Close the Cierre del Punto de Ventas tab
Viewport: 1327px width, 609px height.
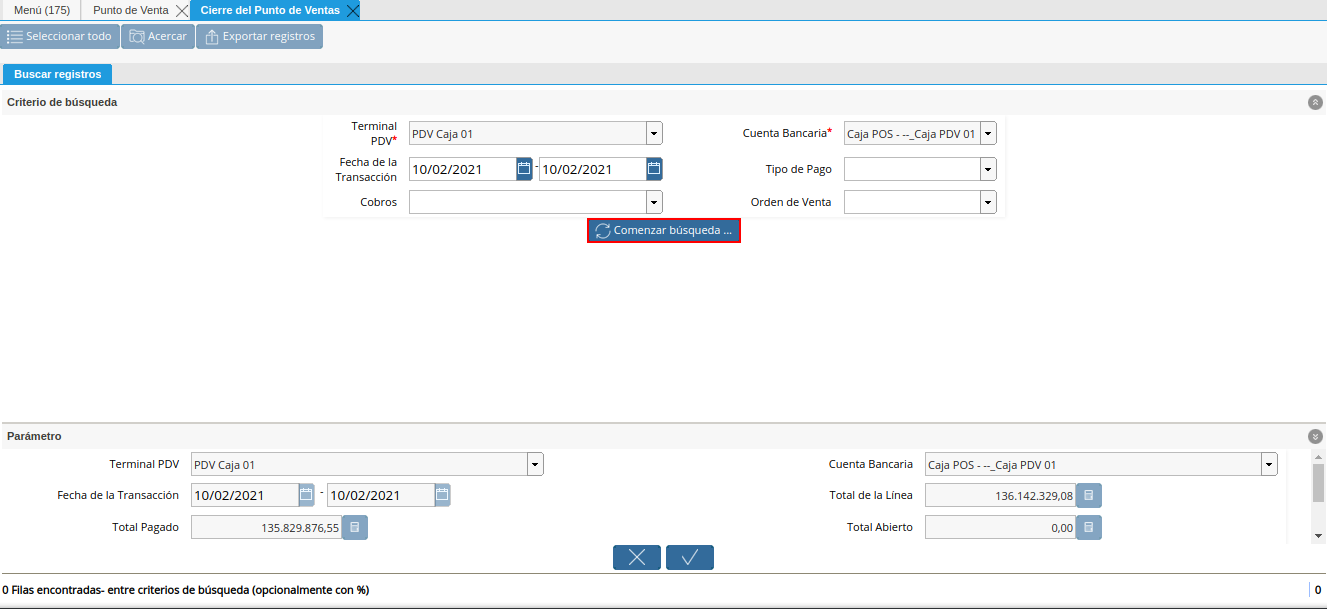coord(352,10)
